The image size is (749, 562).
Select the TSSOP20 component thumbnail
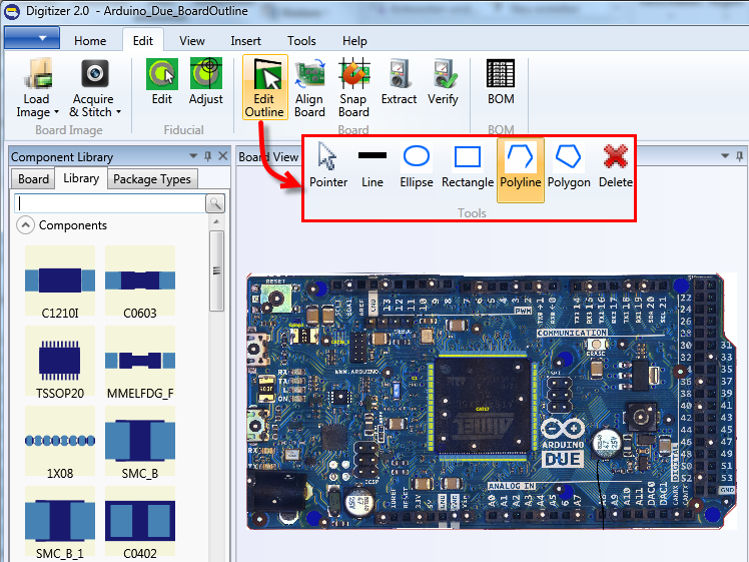tap(60, 362)
